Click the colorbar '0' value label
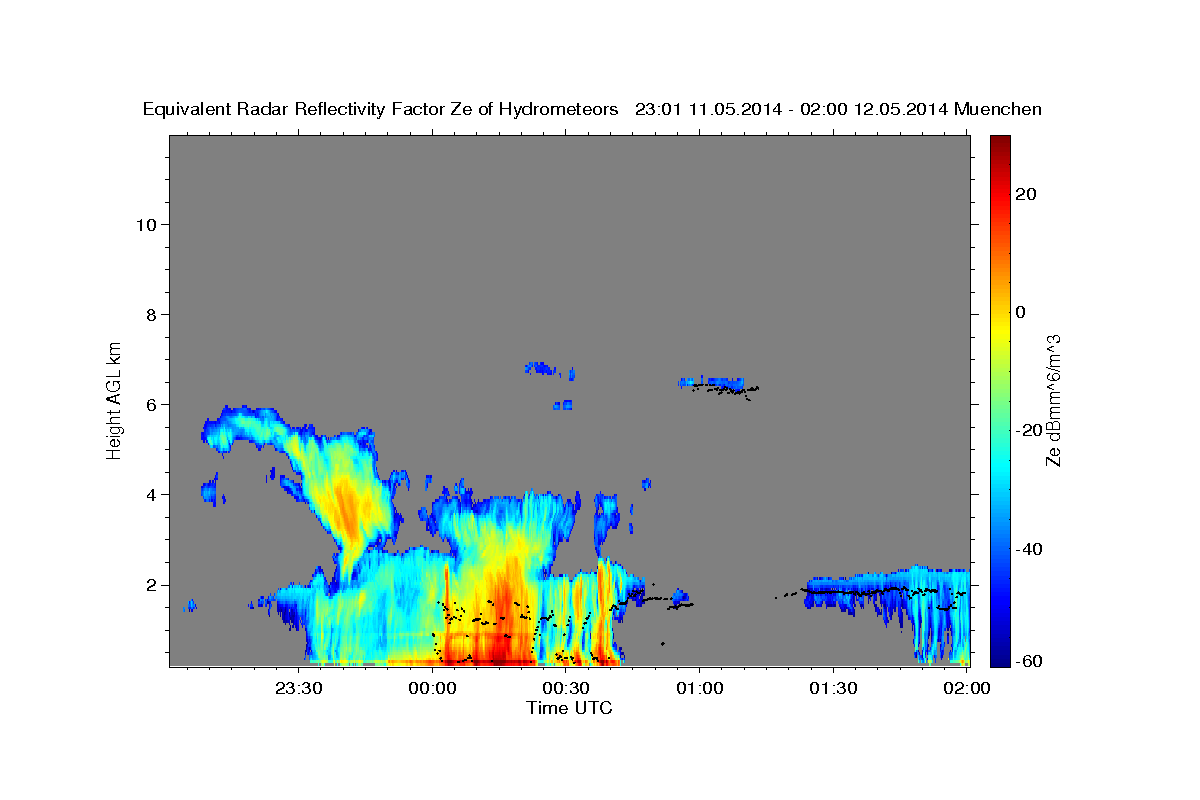Viewport: 1200px width, 800px height. [x=1020, y=312]
